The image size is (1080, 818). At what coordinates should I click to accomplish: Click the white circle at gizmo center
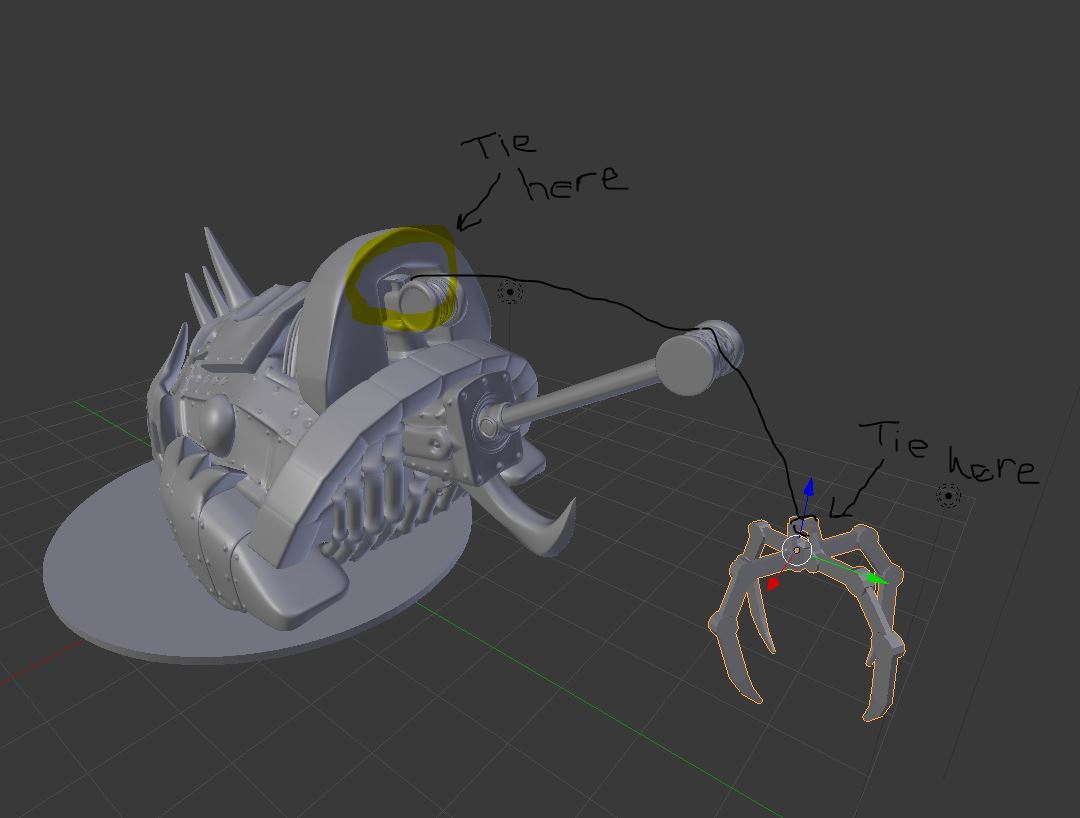[796, 550]
